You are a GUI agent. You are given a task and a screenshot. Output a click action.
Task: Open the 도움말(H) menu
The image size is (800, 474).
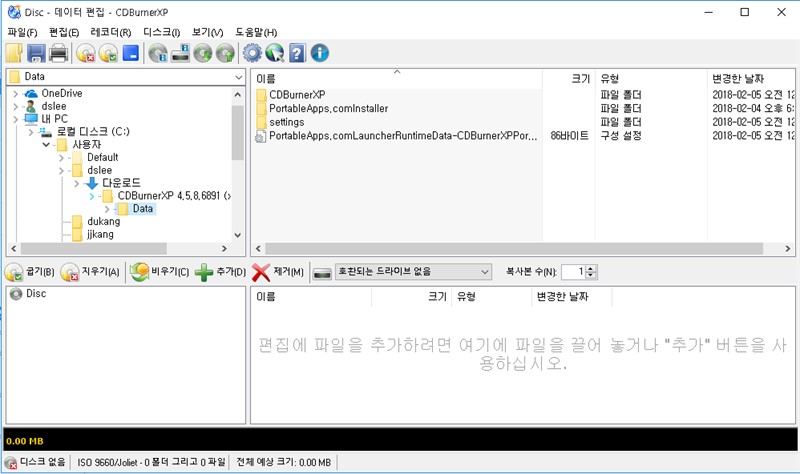pos(256,32)
